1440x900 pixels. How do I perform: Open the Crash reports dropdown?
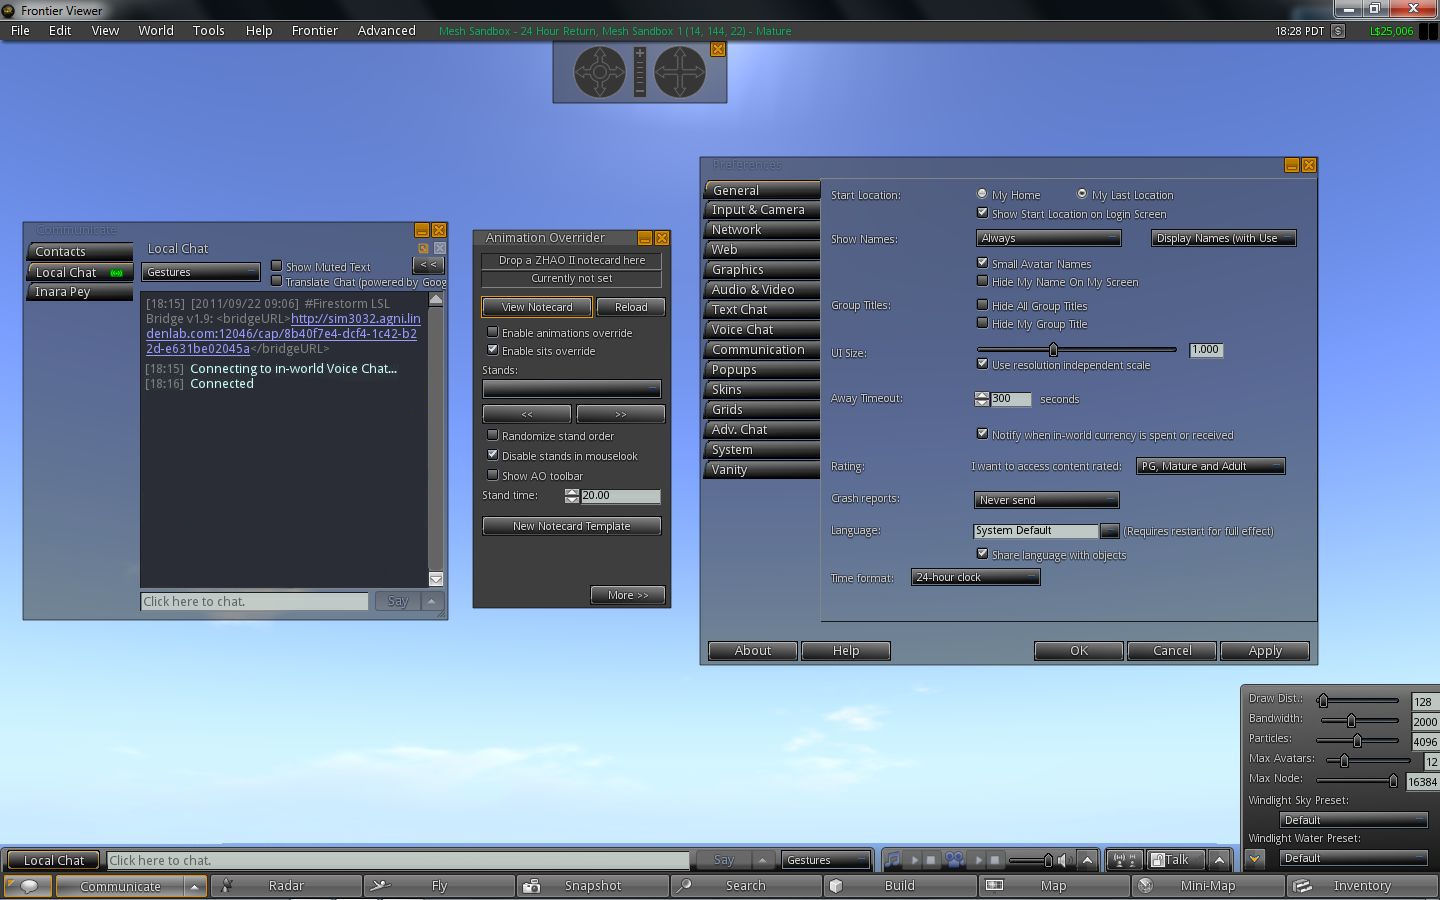[x=1046, y=500]
